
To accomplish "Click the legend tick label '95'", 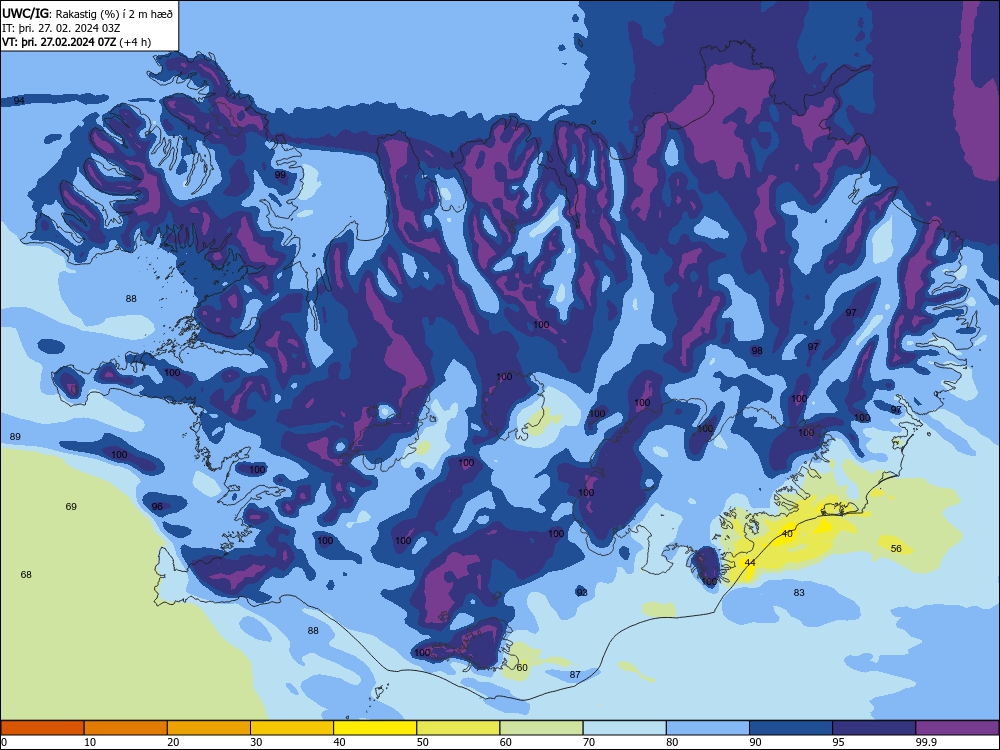I will click(839, 742).
